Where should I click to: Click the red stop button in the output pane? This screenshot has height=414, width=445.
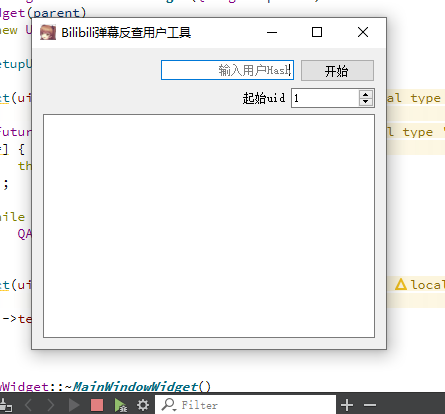(x=97, y=405)
